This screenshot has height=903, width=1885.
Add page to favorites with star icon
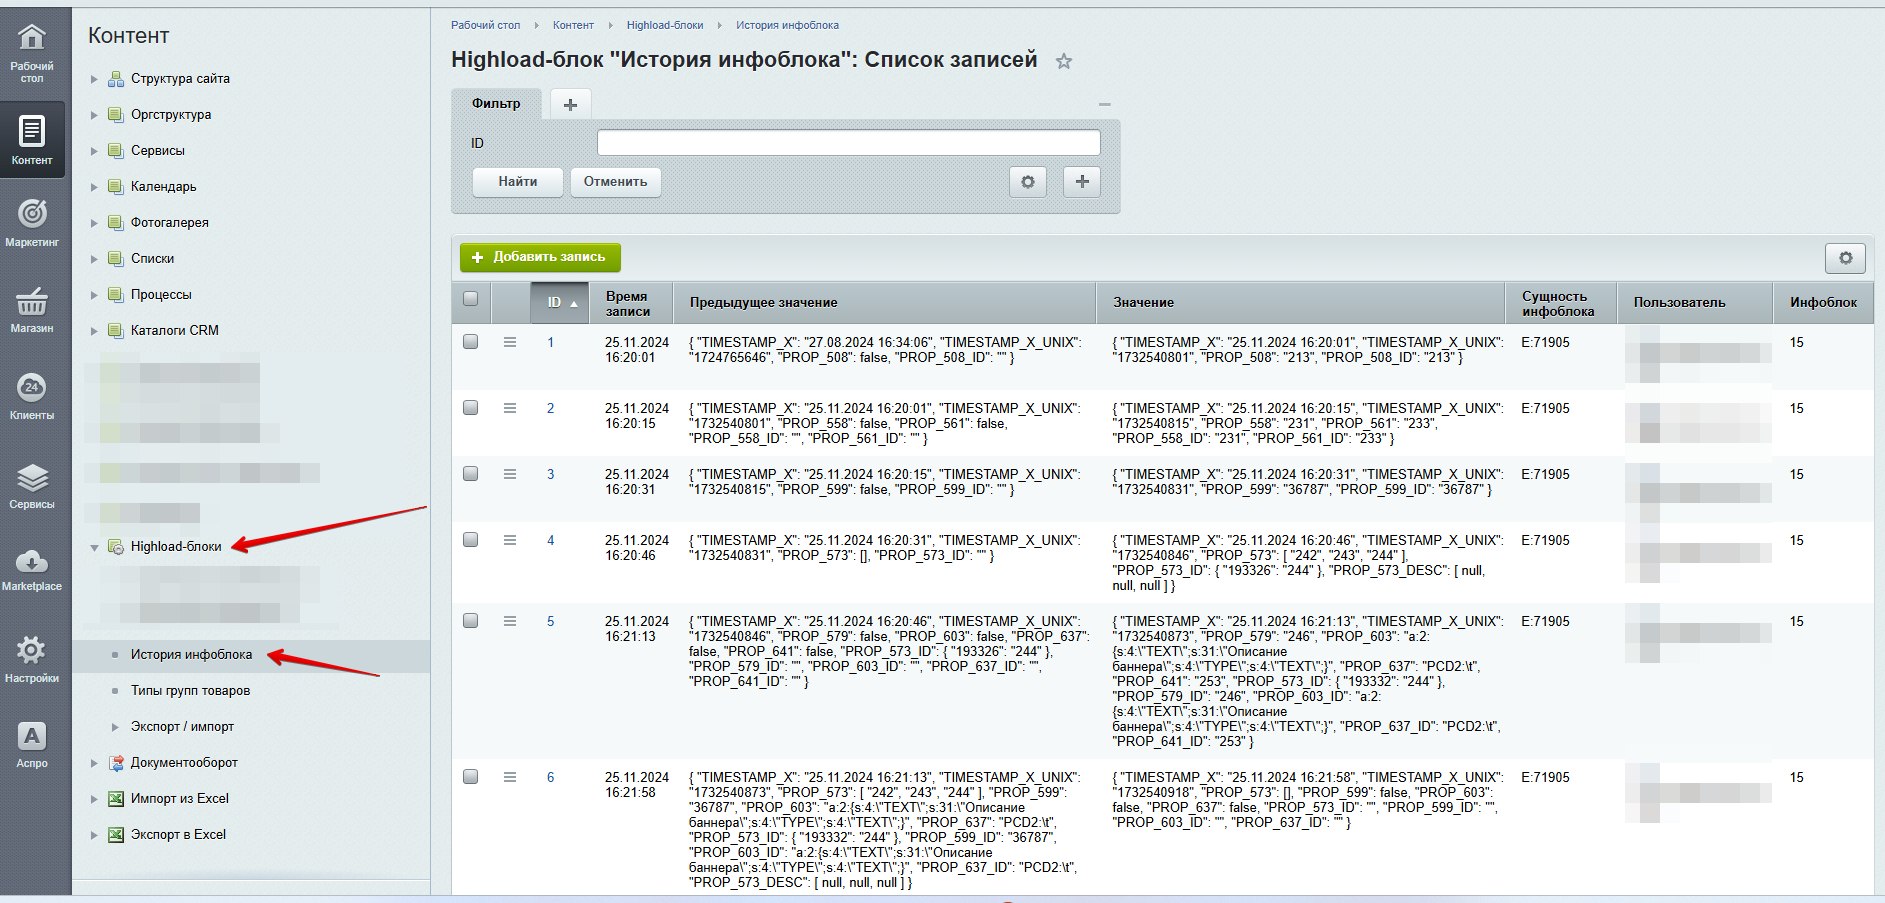pyautogui.click(x=1064, y=61)
